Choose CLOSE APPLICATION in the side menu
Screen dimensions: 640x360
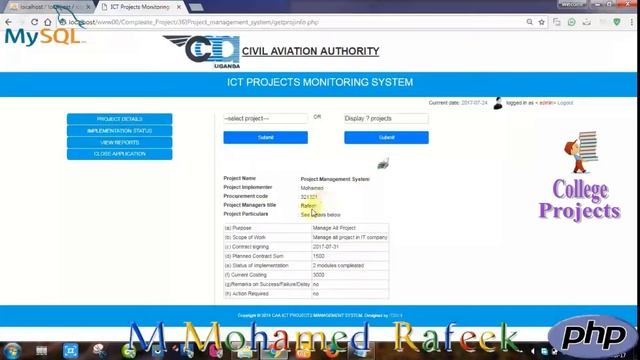[120, 154]
